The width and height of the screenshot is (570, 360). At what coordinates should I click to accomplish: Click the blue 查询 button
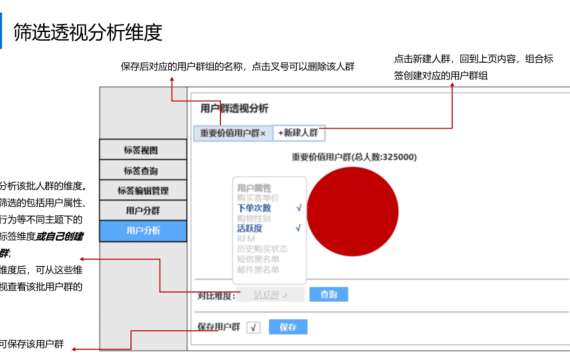pyautogui.click(x=329, y=294)
